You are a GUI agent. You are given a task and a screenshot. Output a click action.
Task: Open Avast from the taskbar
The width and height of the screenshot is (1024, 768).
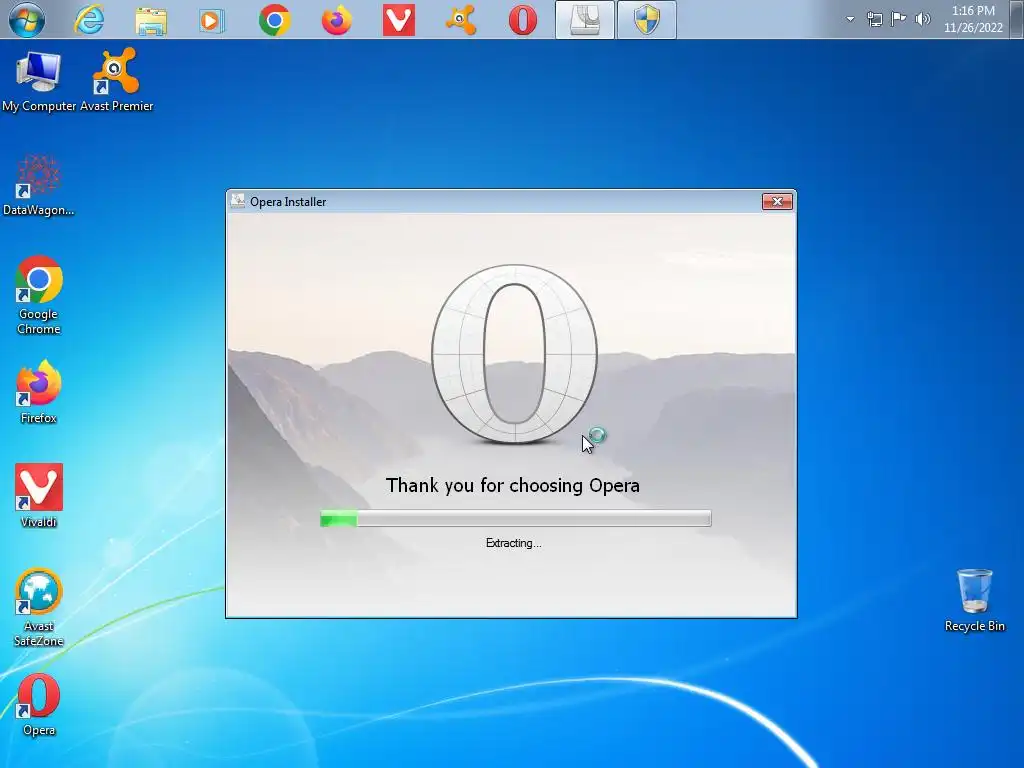[x=461, y=20]
